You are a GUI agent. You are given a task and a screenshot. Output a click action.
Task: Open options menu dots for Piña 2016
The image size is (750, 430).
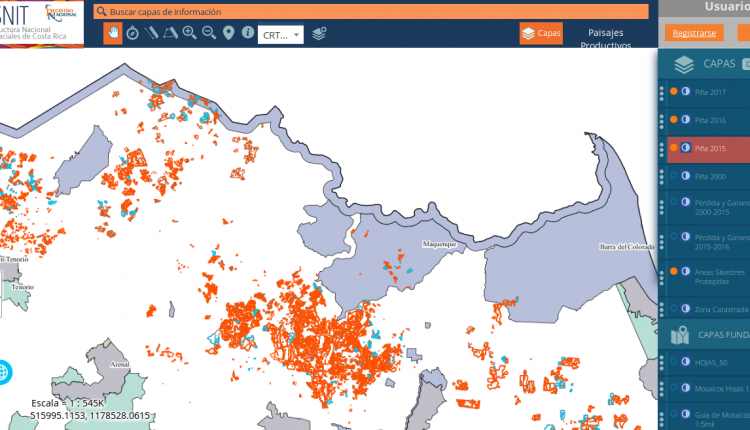click(x=661, y=120)
